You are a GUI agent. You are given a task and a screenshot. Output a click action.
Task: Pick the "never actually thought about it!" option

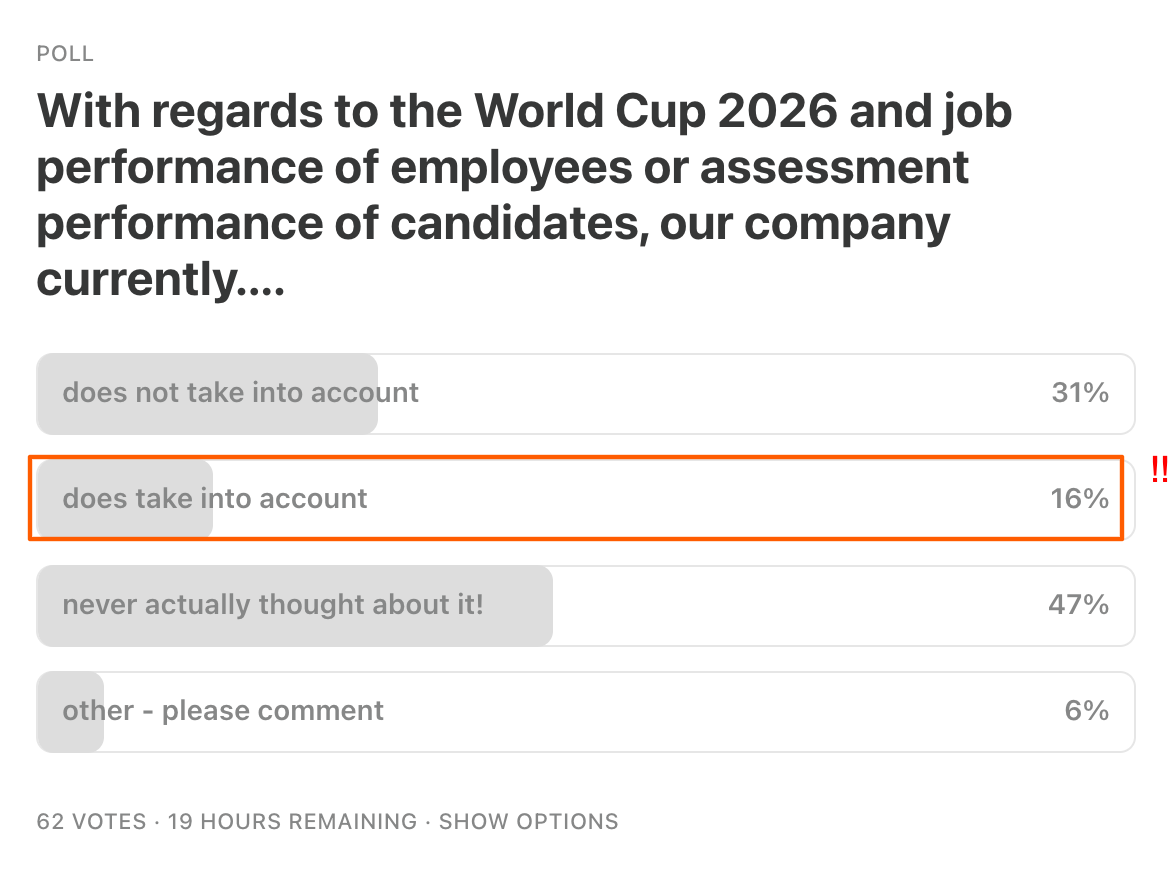(586, 605)
